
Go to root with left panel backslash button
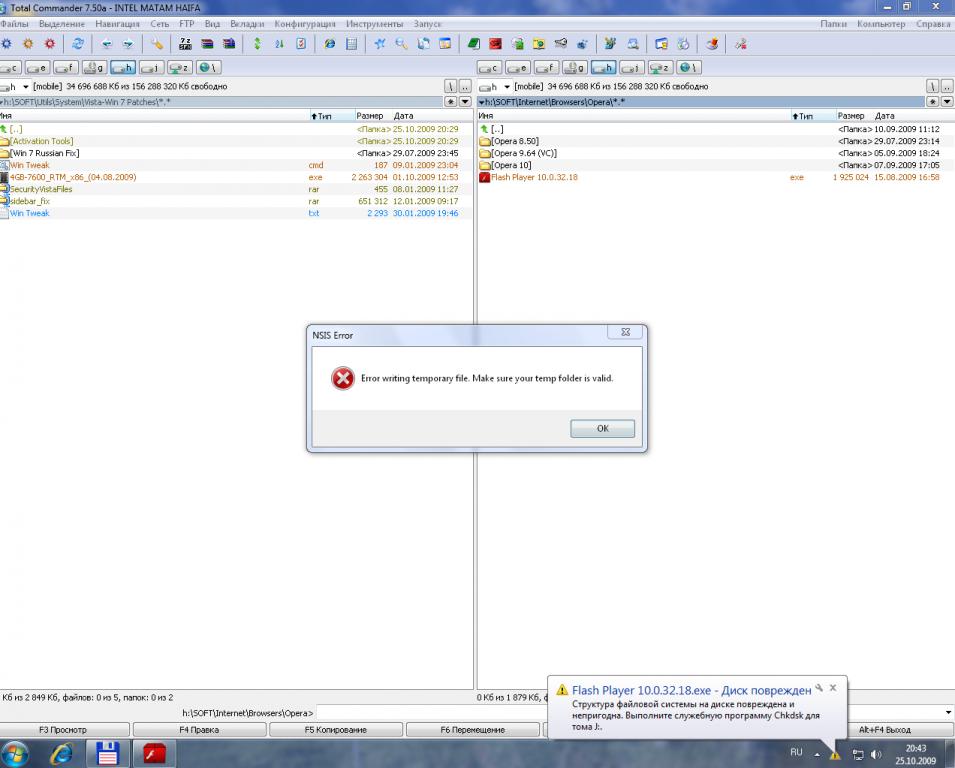click(x=451, y=86)
